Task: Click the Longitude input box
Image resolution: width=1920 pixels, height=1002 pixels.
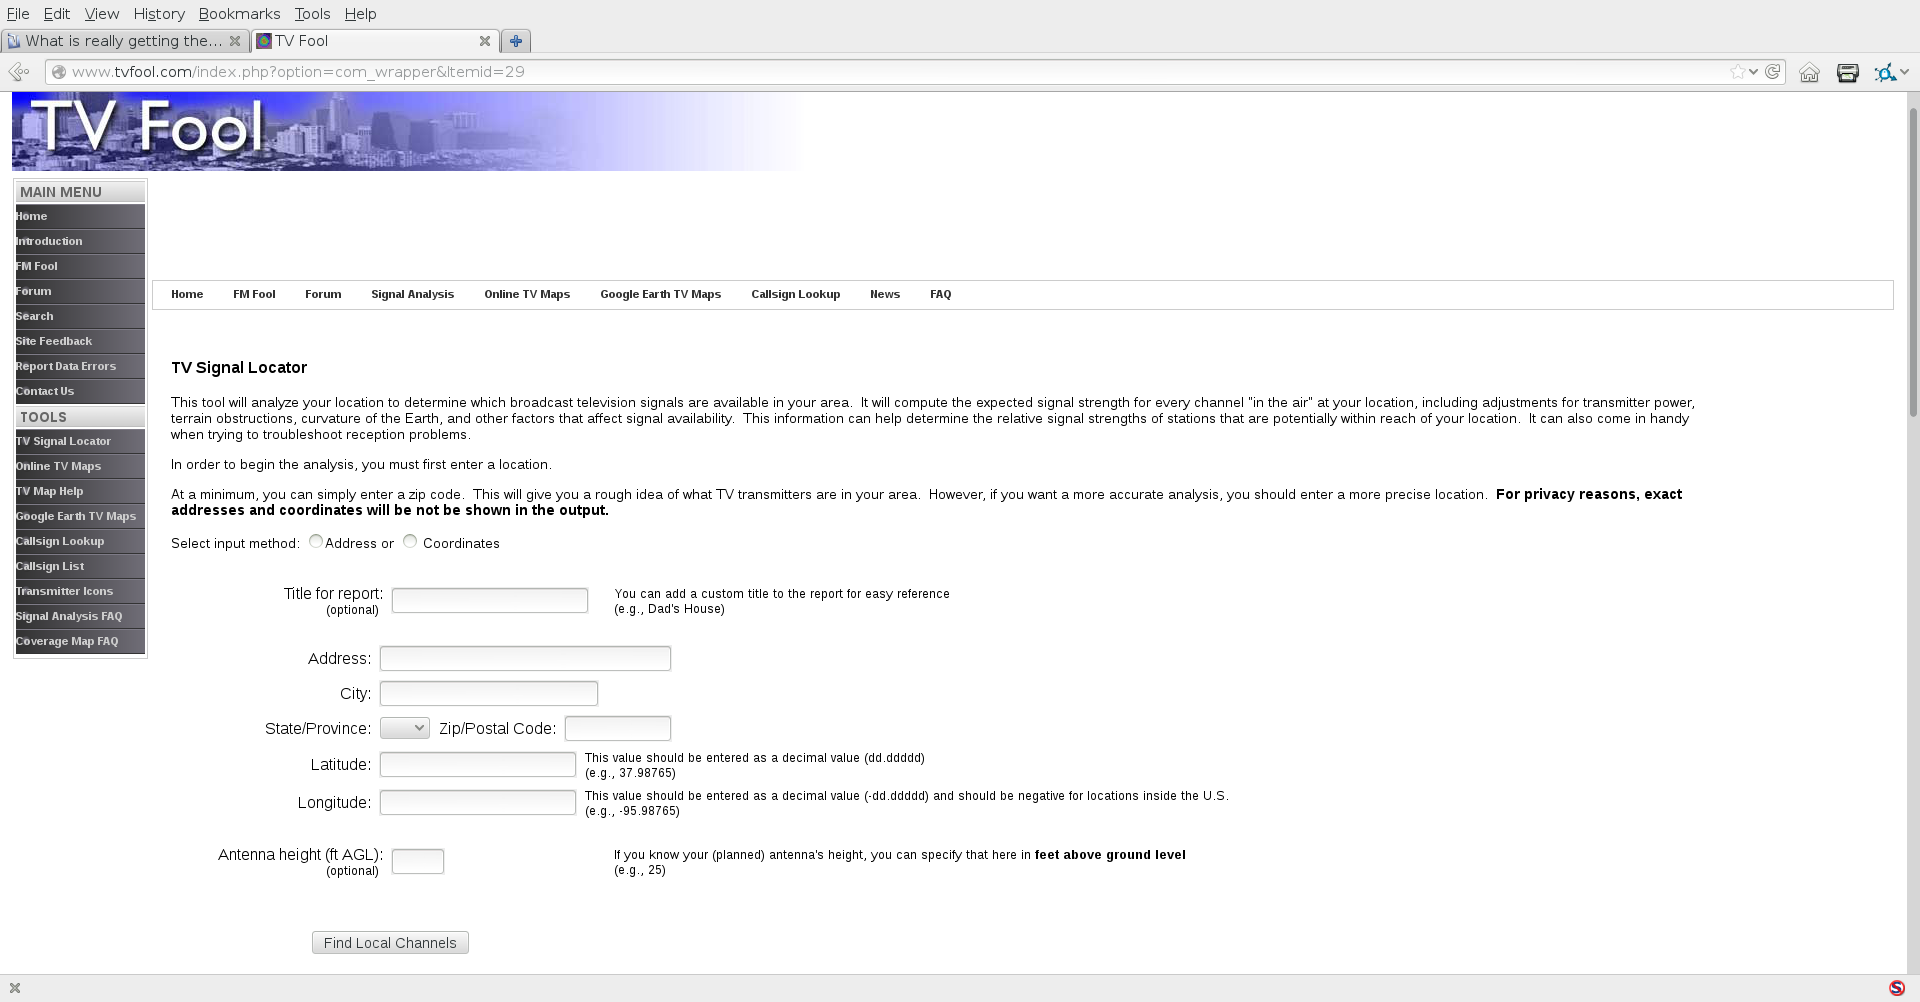Action: tap(478, 802)
